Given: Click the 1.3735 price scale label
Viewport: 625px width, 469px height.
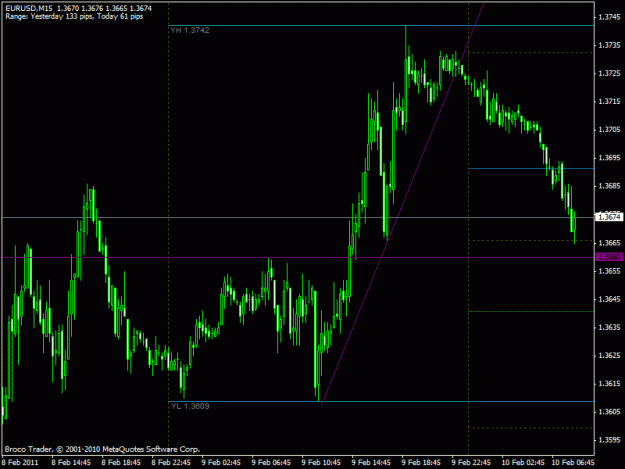Looking at the screenshot, I should pos(609,45).
